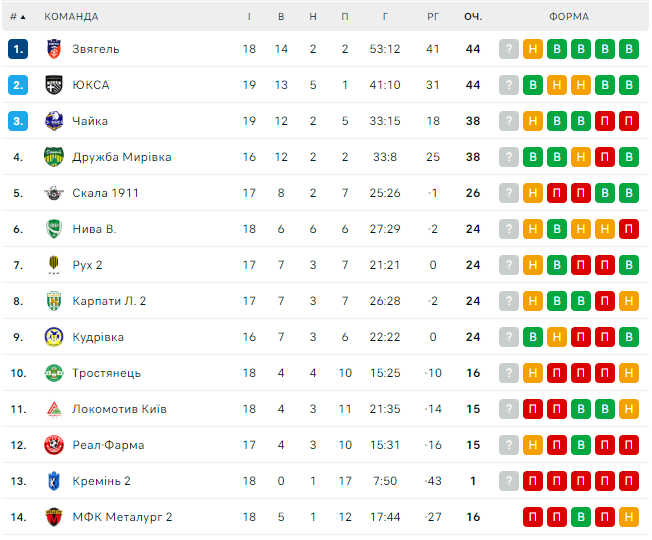Image resolution: width=652 pixels, height=540 pixels.
Task: Click Кудрівка's first green В form badge
Action: tap(533, 337)
